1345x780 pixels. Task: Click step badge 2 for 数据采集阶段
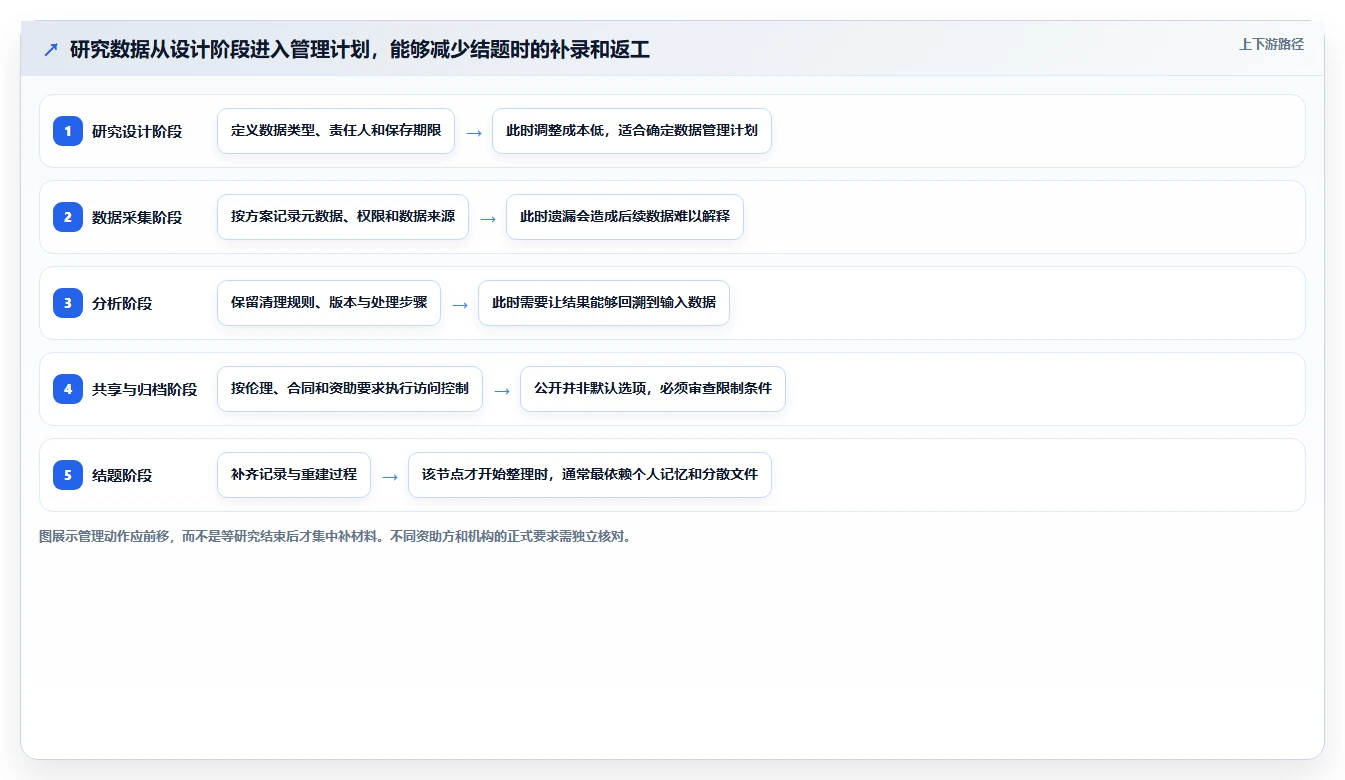(x=68, y=216)
